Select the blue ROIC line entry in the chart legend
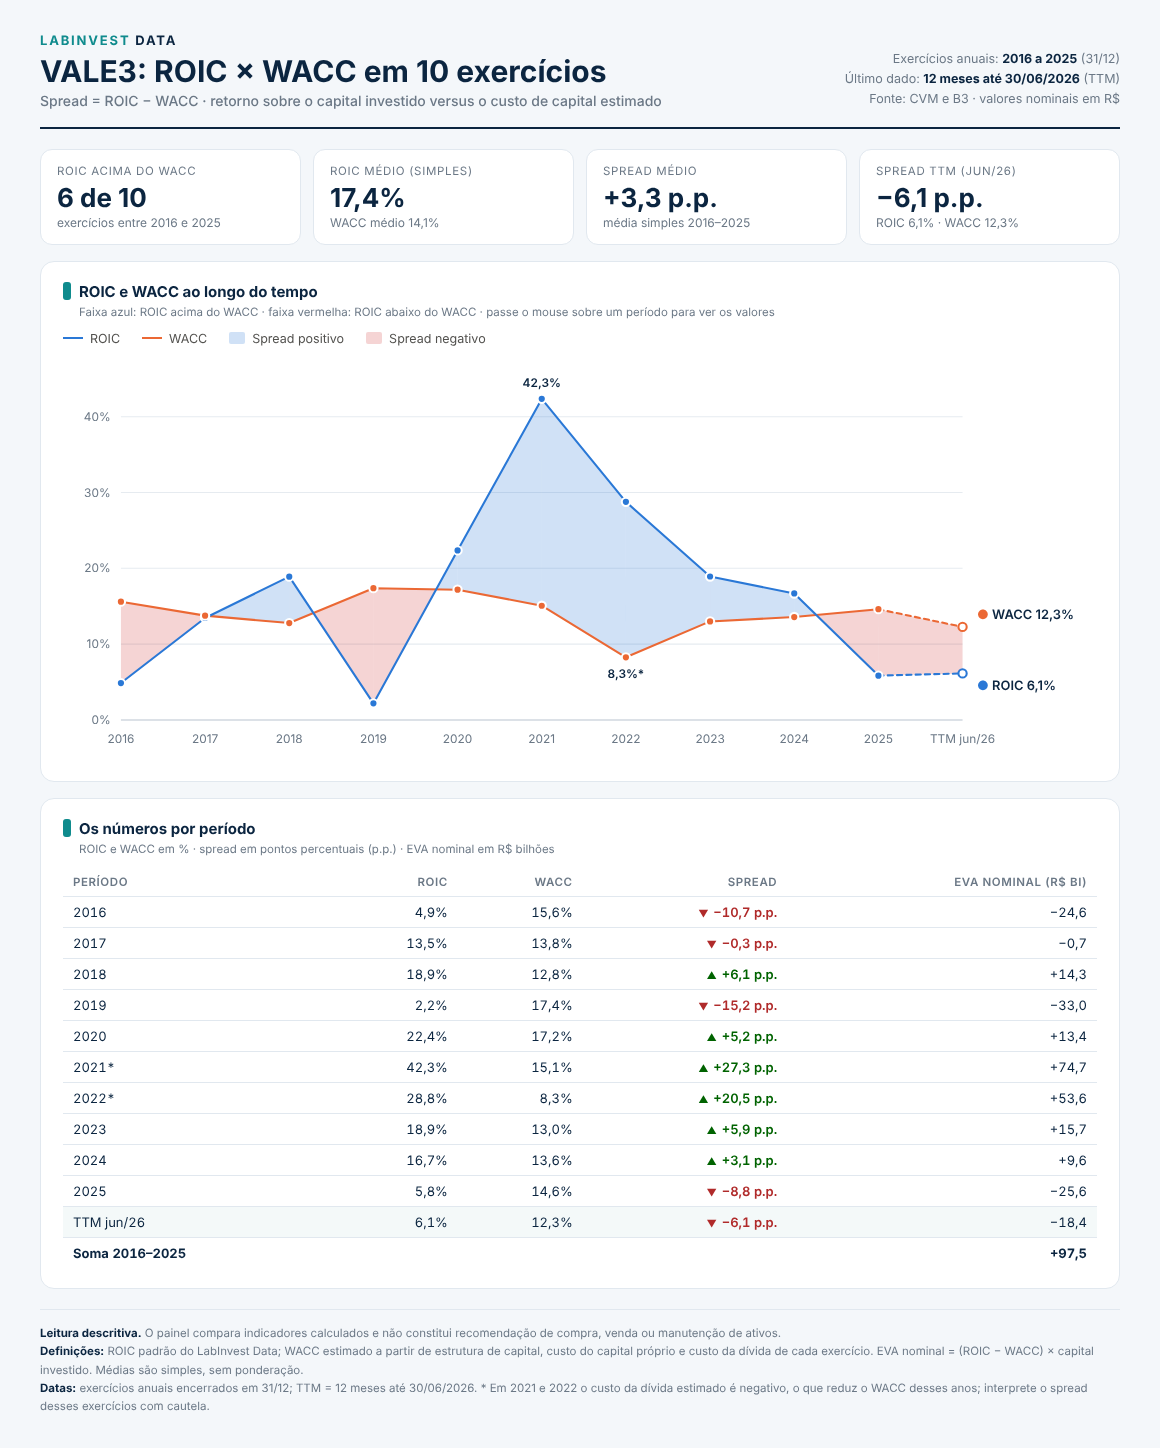 91,339
